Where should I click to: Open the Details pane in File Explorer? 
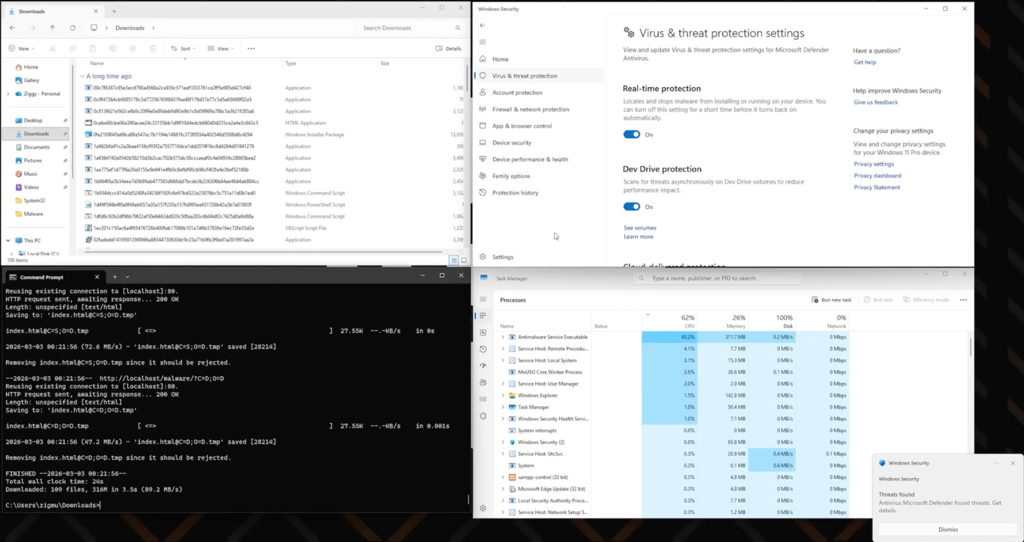(x=448, y=48)
